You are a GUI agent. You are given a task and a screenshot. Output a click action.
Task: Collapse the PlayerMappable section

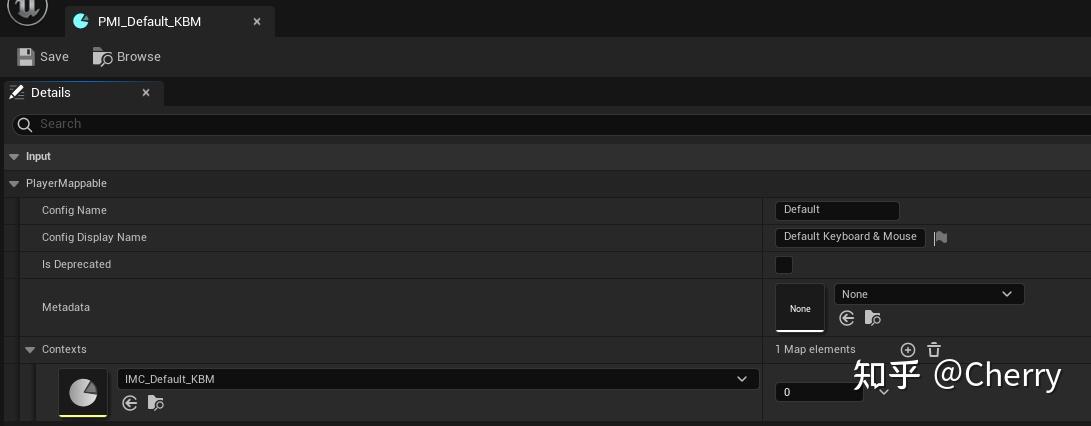pyautogui.click(x=14, y=184)
